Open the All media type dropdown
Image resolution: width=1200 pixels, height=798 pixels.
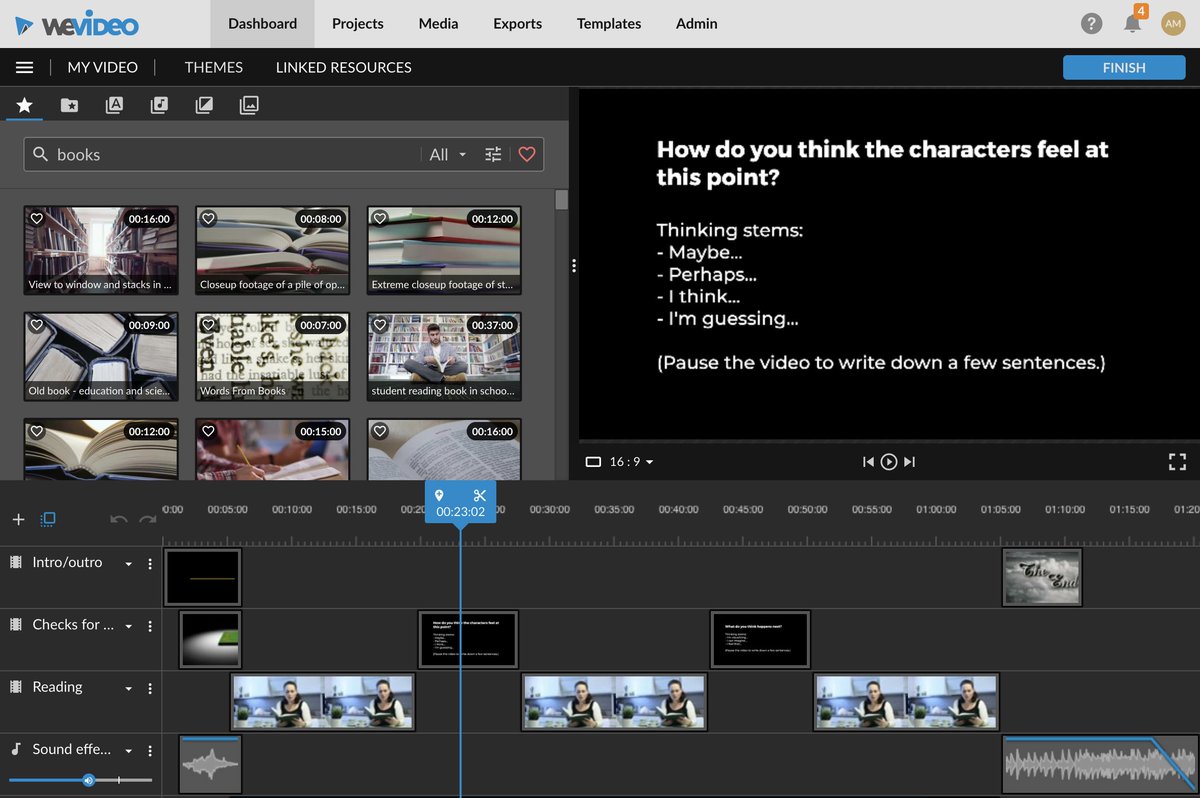pos(448,154)
